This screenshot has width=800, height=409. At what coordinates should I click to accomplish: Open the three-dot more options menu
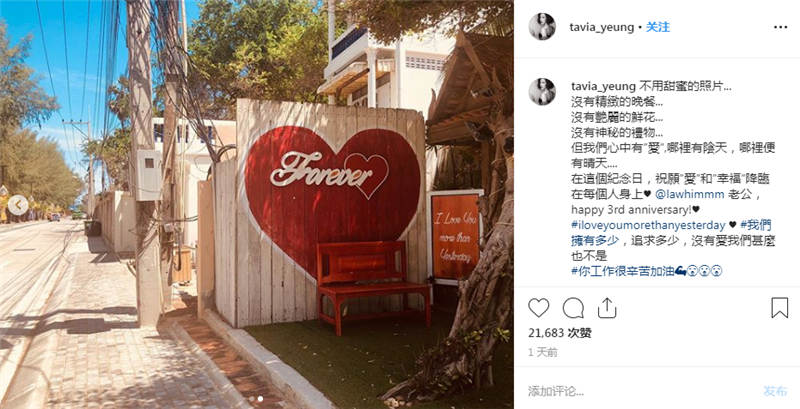tap(780, 28)
